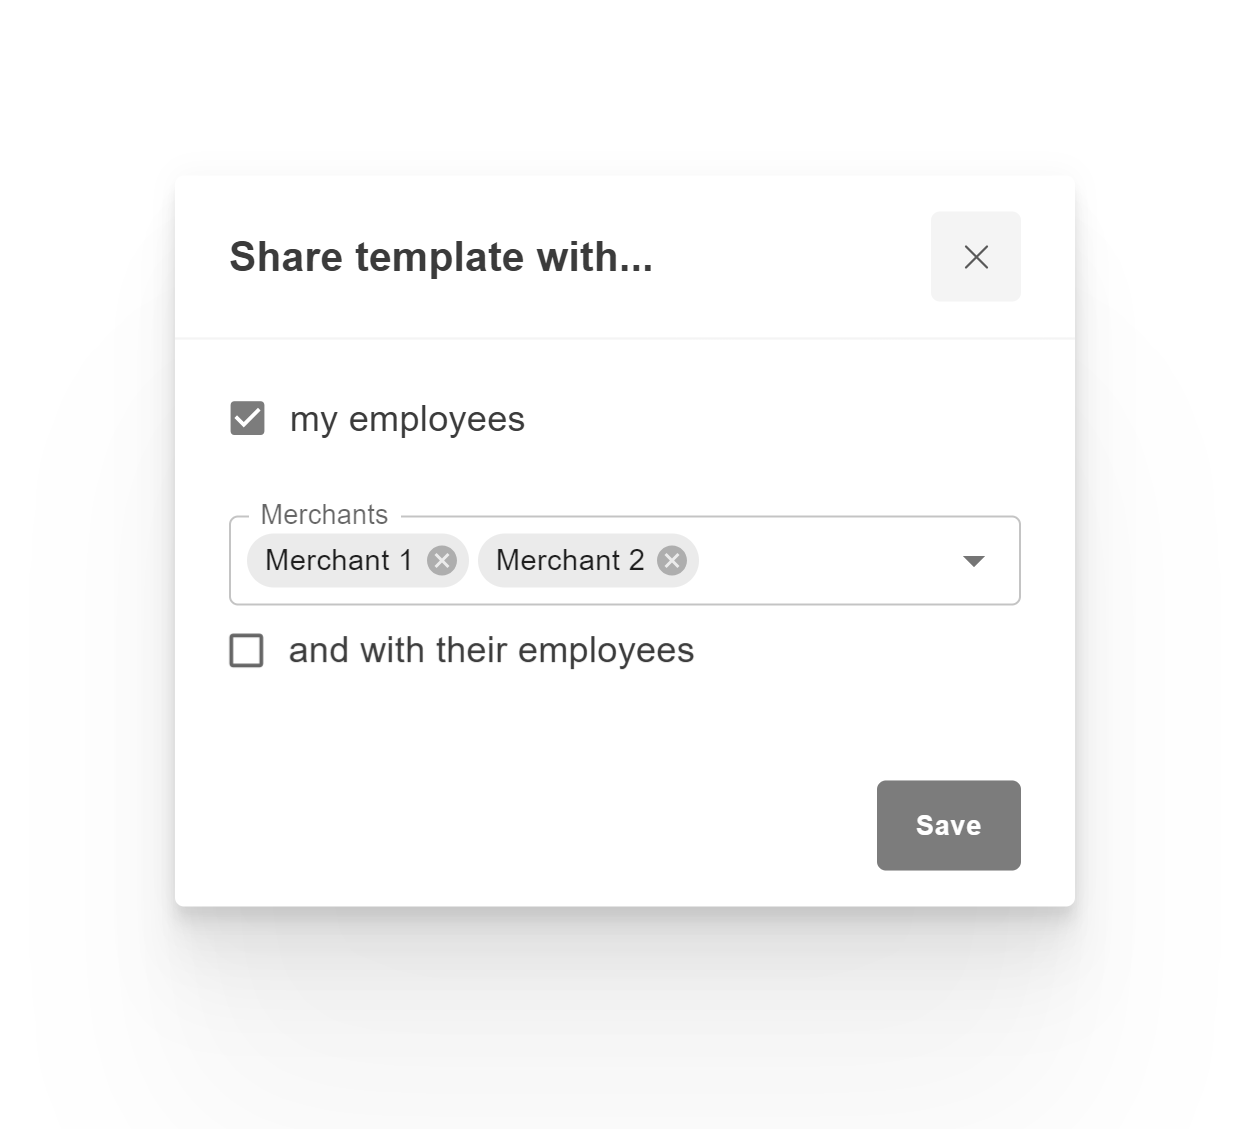Click 'and with their employees' label text
The height and width of the screenshot is (1129, 1242).
click(x=491, y=650)
